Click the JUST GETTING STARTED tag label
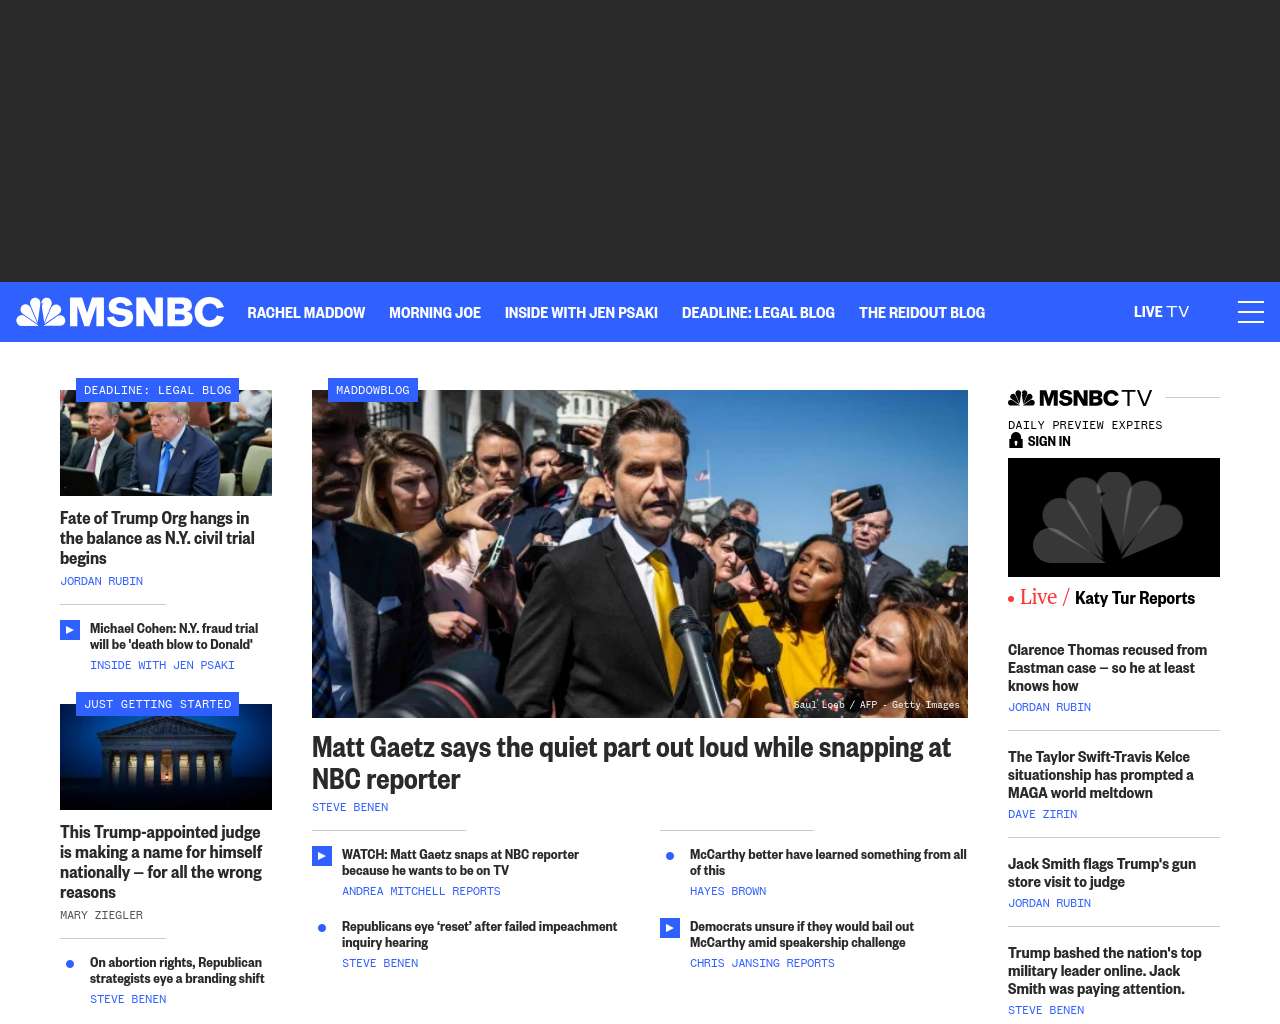1280x1024 pixels. pos(157,704)
